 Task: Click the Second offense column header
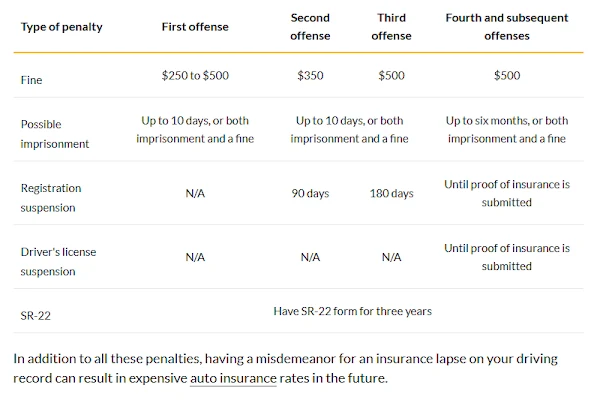point(310,27)
